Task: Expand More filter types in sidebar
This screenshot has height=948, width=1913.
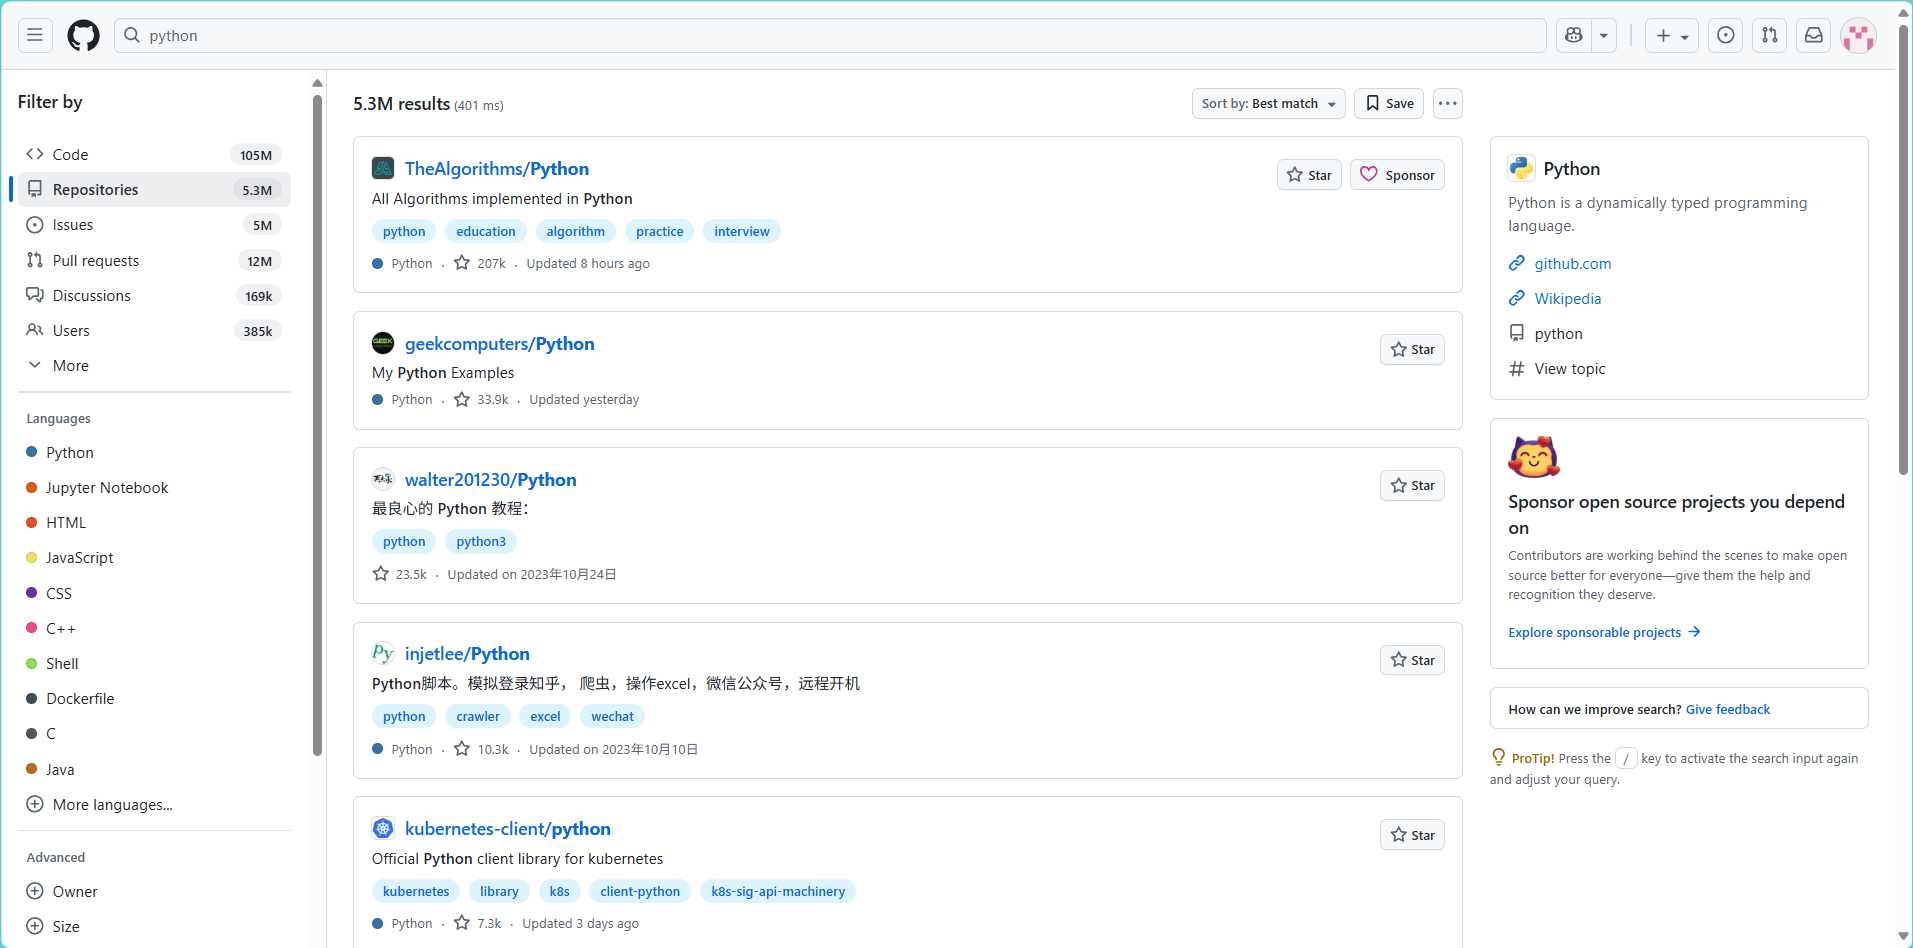Action: tap(70, 366)
